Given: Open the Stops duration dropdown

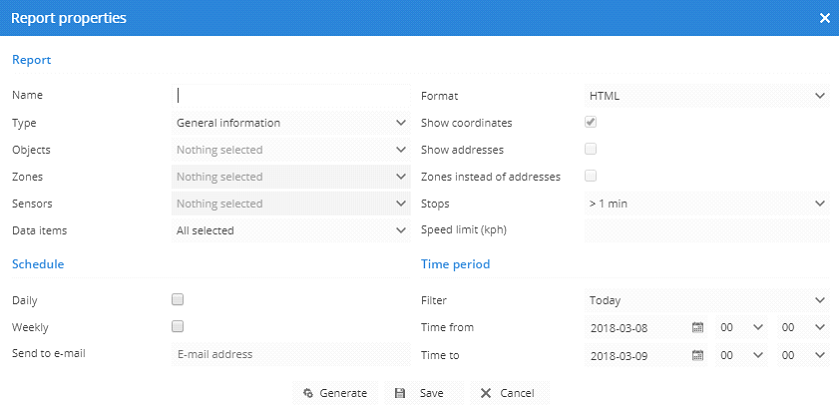Looking at the screenshot, I should pyautogui.click(x=705, y=204).
